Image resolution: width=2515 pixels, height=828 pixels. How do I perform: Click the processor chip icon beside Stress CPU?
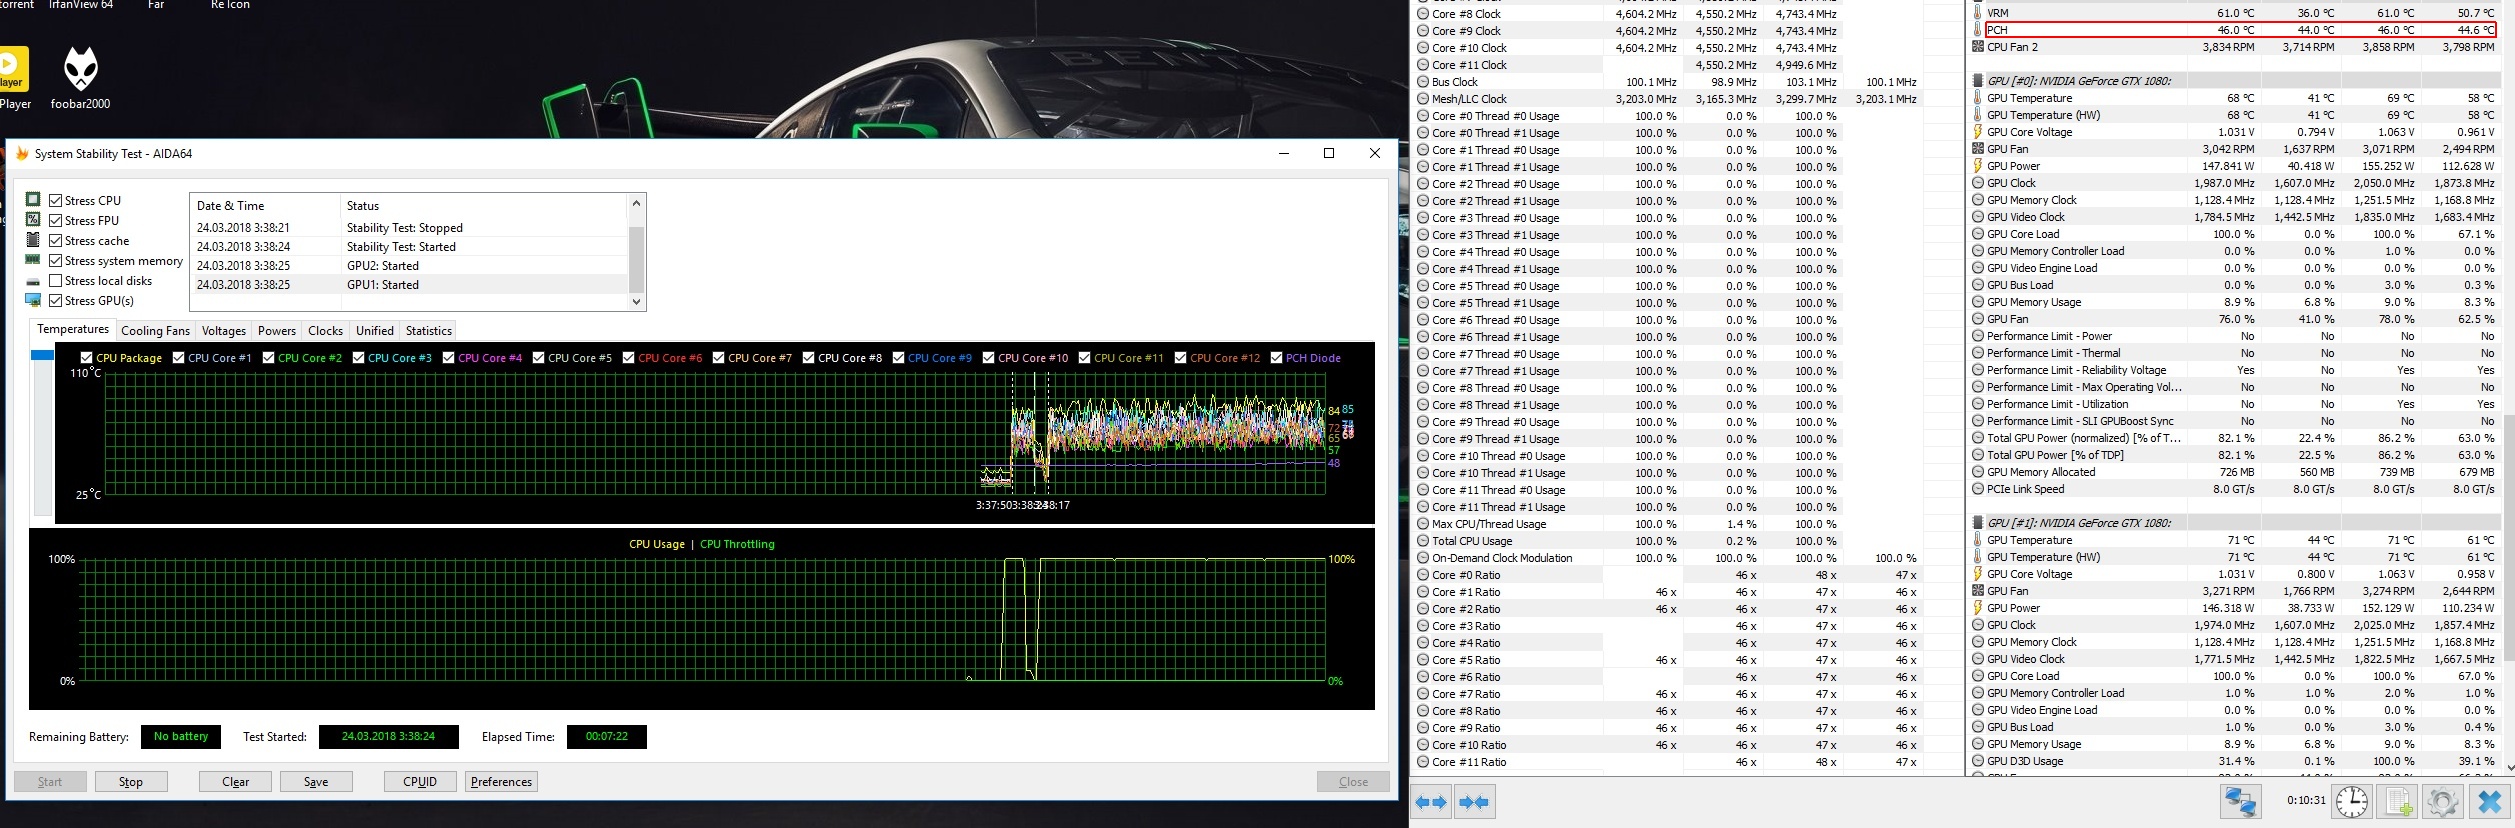click(33, 200)
